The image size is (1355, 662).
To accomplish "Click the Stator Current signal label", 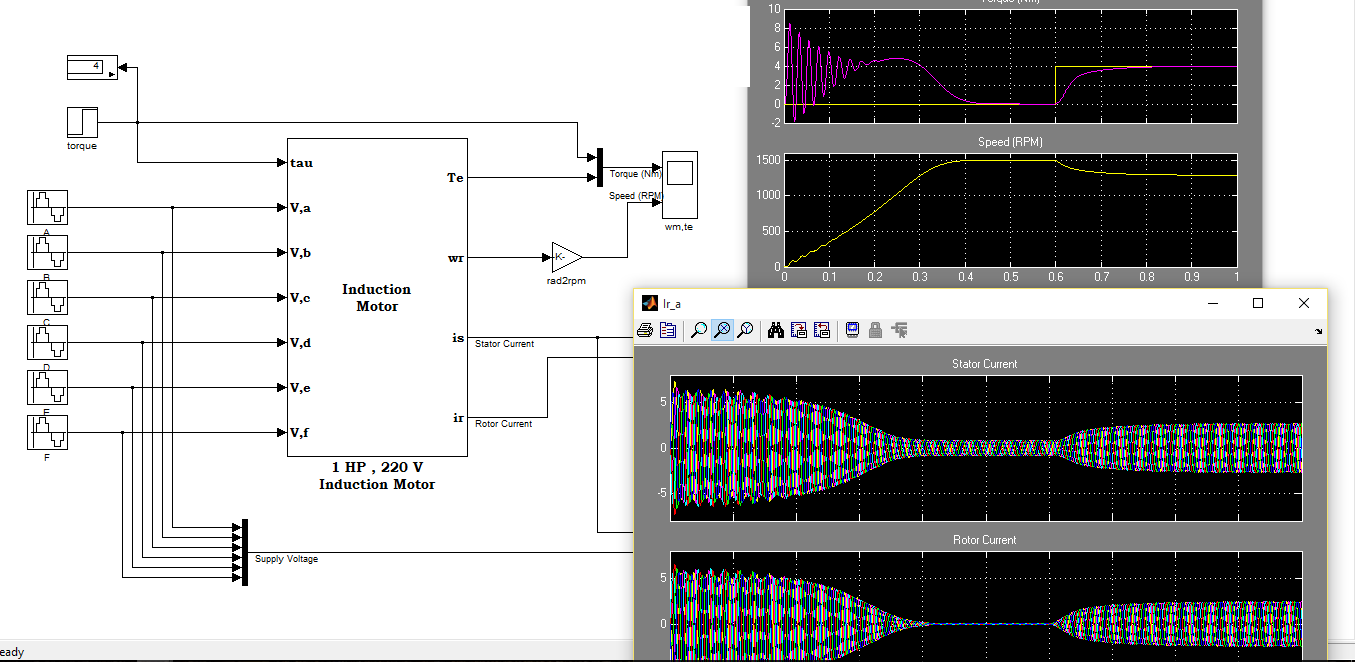I will point(504,344).
